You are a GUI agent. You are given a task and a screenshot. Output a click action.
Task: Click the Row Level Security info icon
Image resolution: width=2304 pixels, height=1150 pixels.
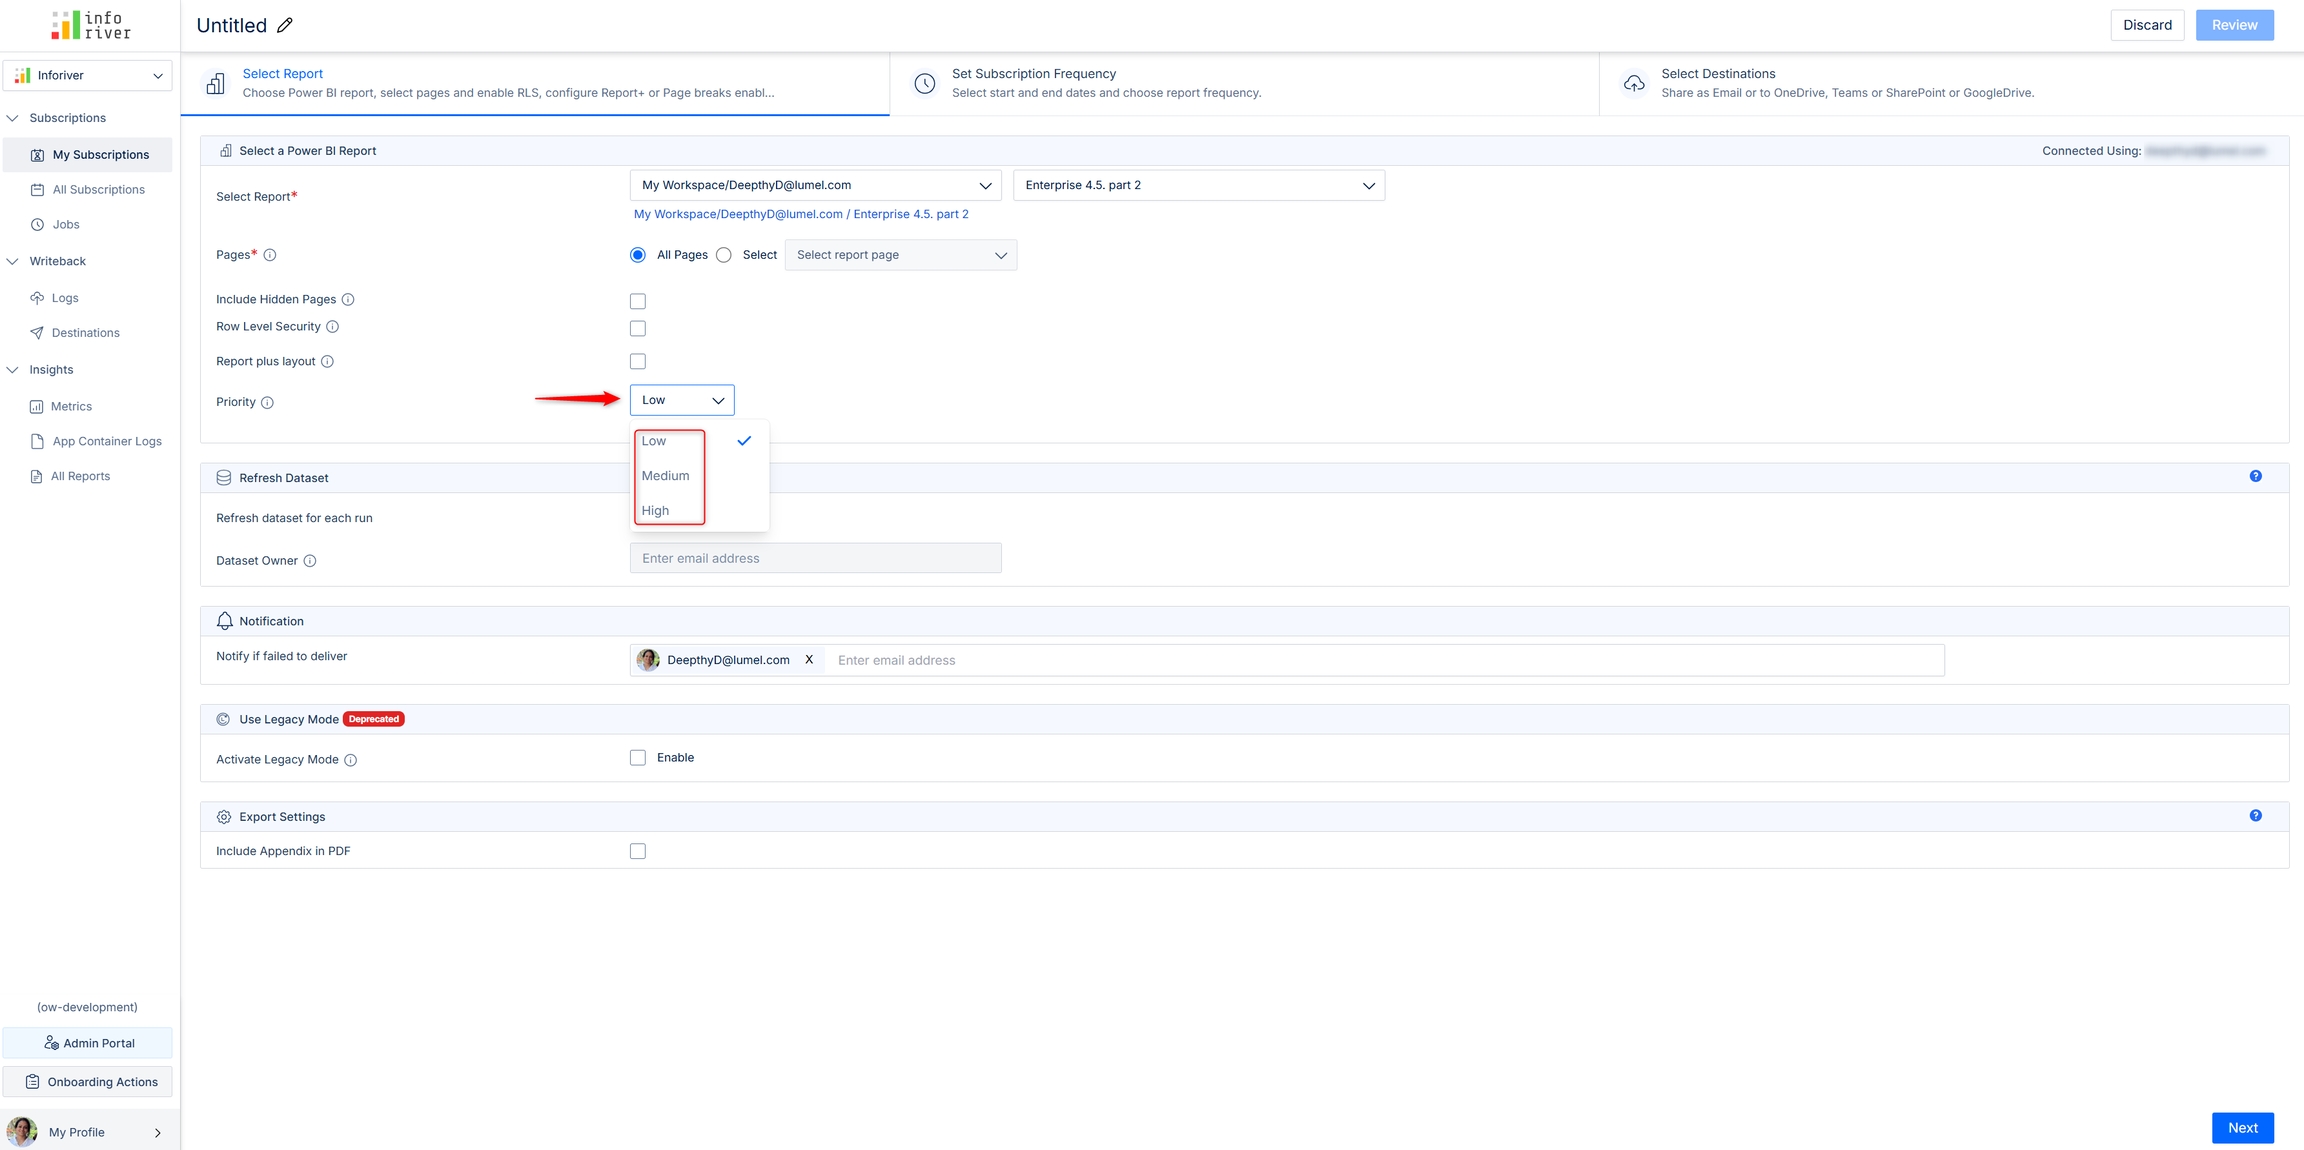(333, 327)
